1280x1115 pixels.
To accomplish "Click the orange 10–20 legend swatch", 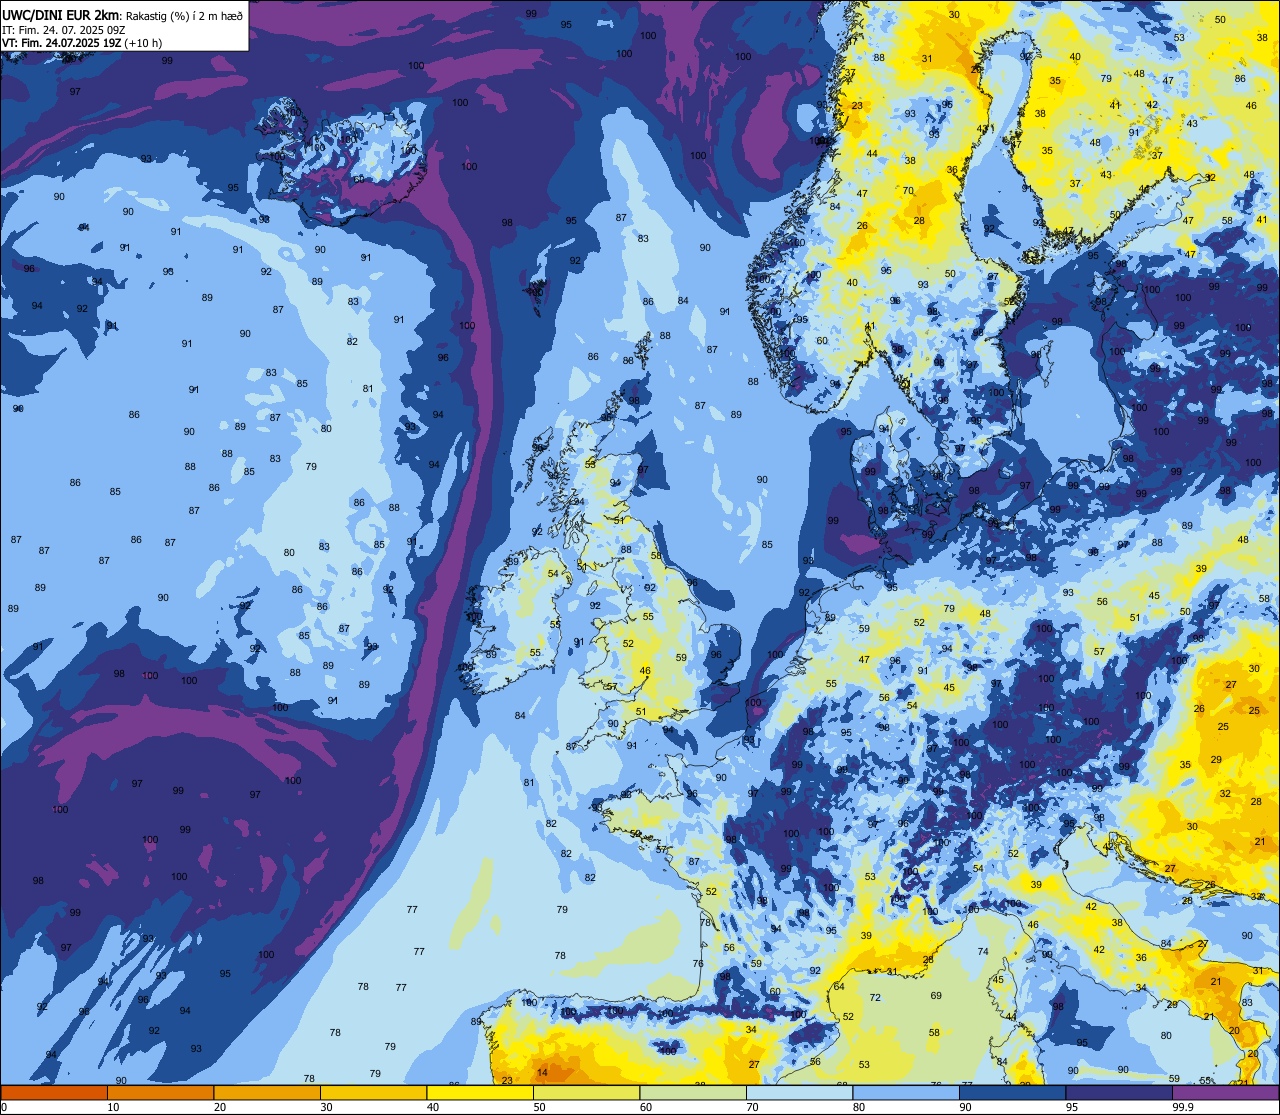I will [160, 1092].
